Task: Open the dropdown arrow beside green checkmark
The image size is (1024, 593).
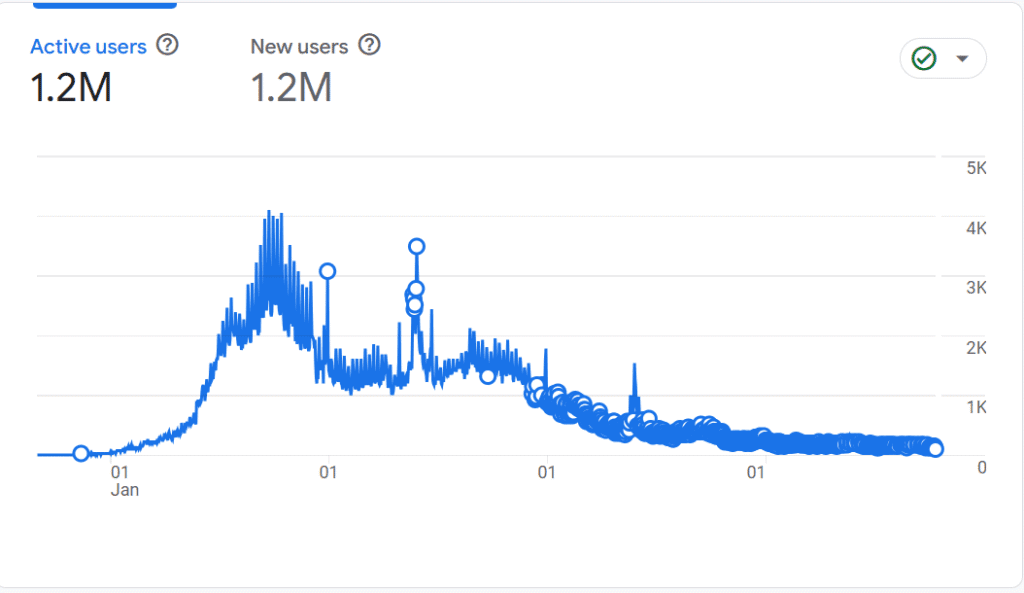Action: [x=962, y=59]
